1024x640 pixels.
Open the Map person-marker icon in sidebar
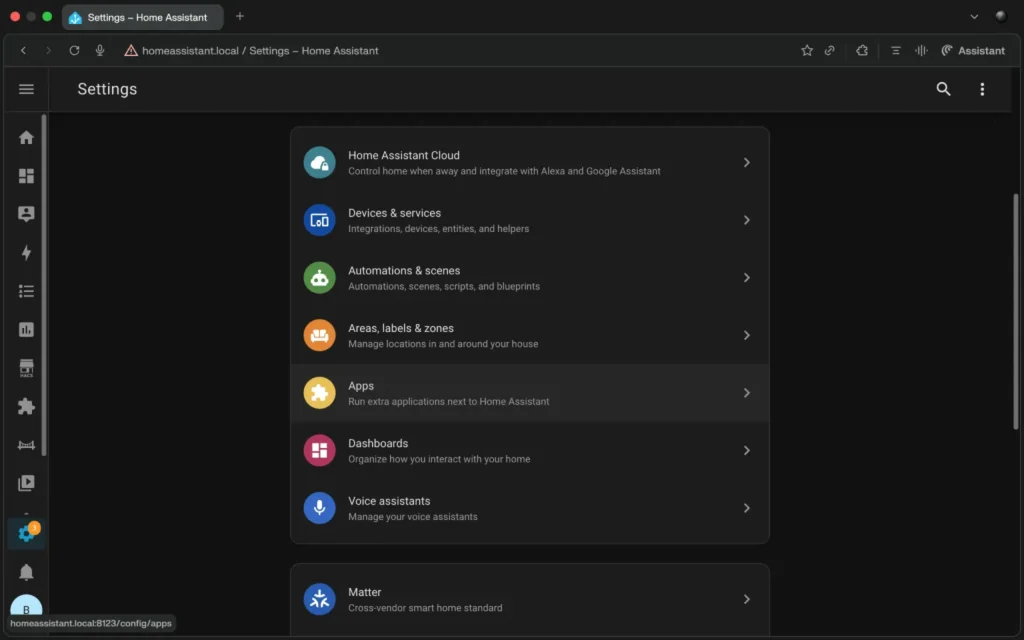[26, 214]
